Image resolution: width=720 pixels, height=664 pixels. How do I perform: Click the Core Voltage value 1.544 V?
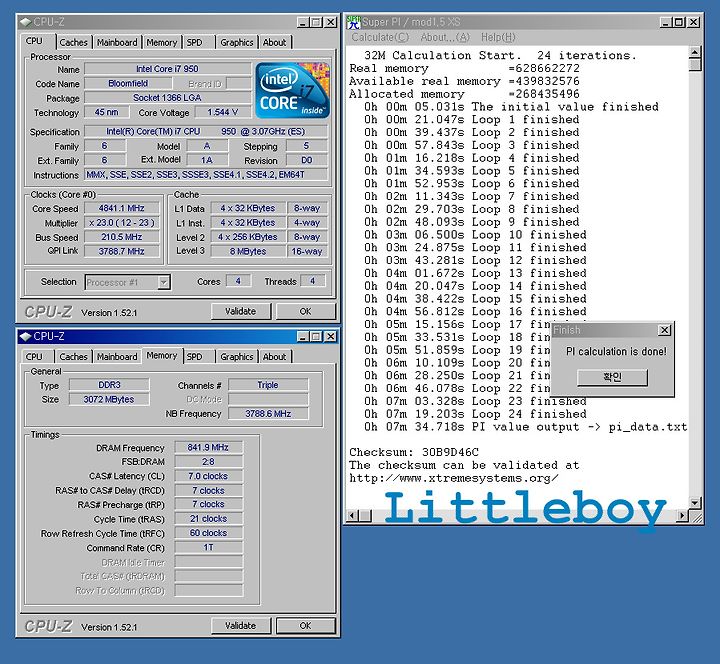(223, 113)
